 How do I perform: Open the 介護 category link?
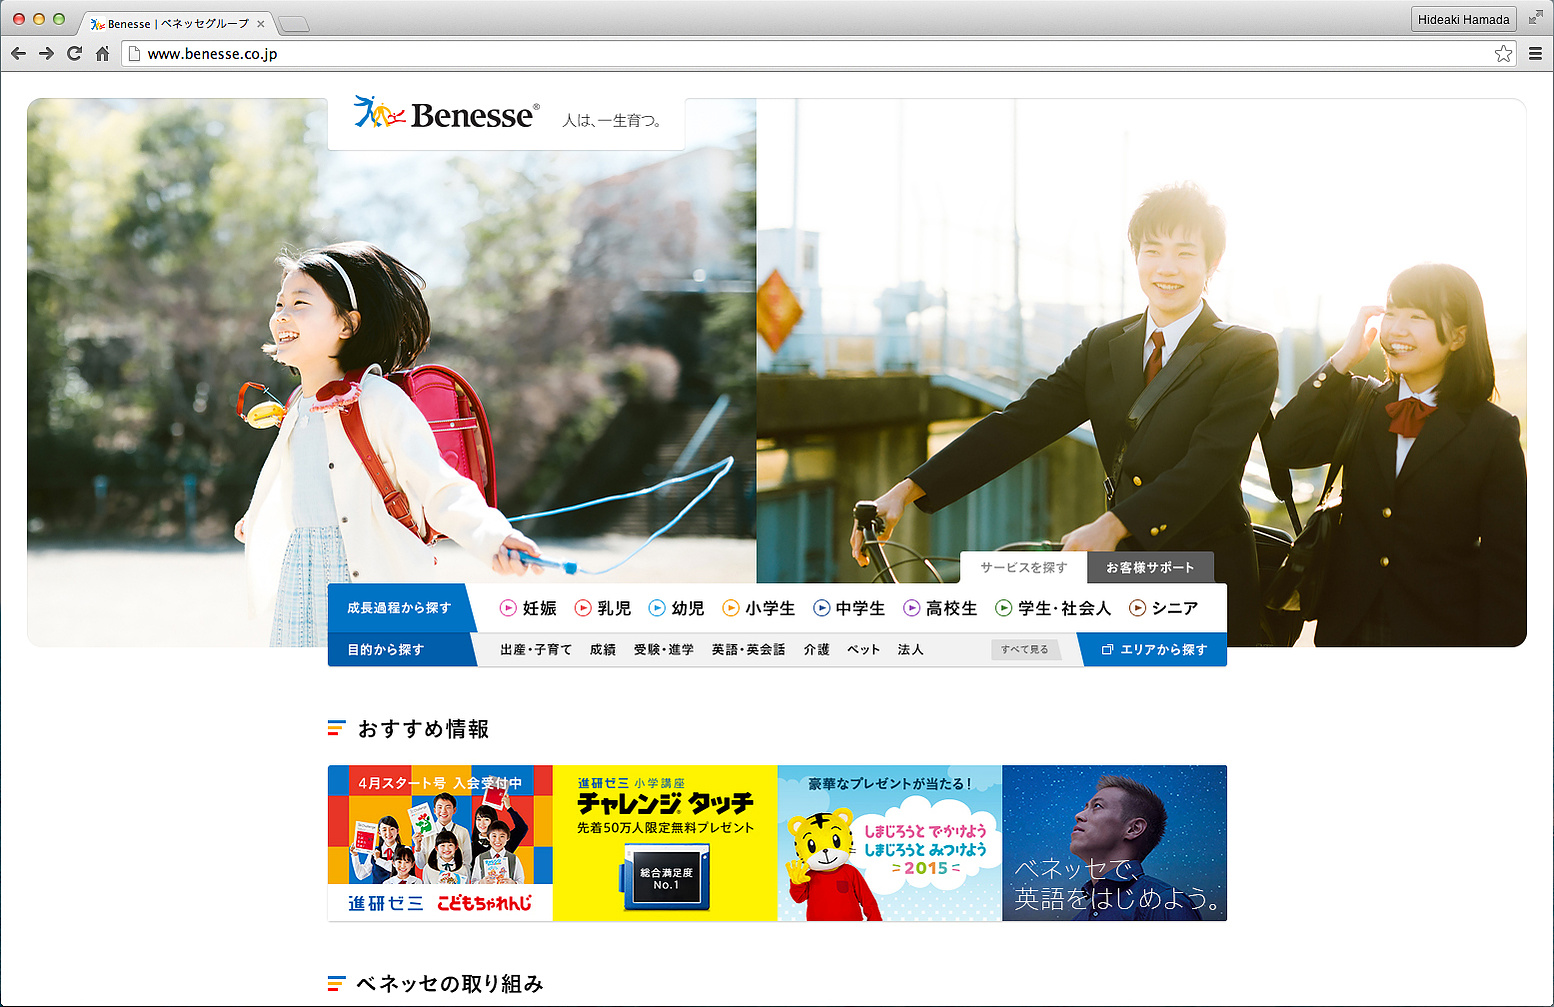click(x=817, y=650)
